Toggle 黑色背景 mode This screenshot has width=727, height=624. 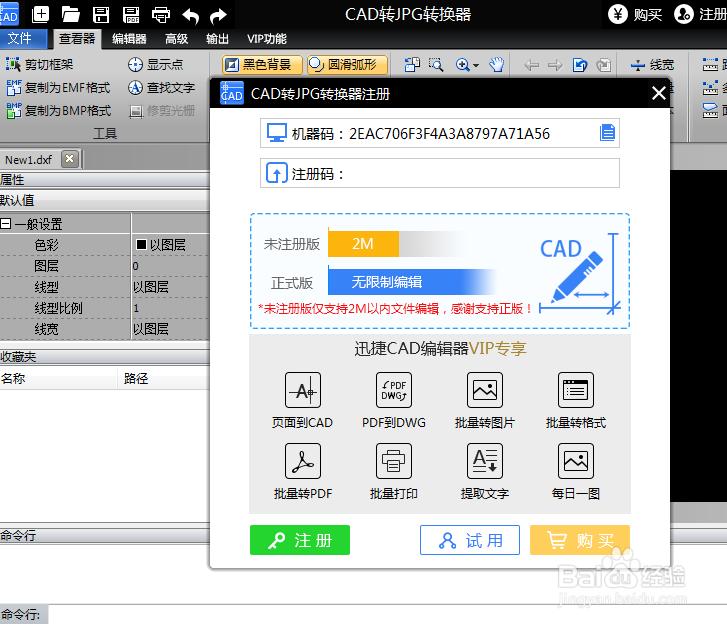pos(262,65)
